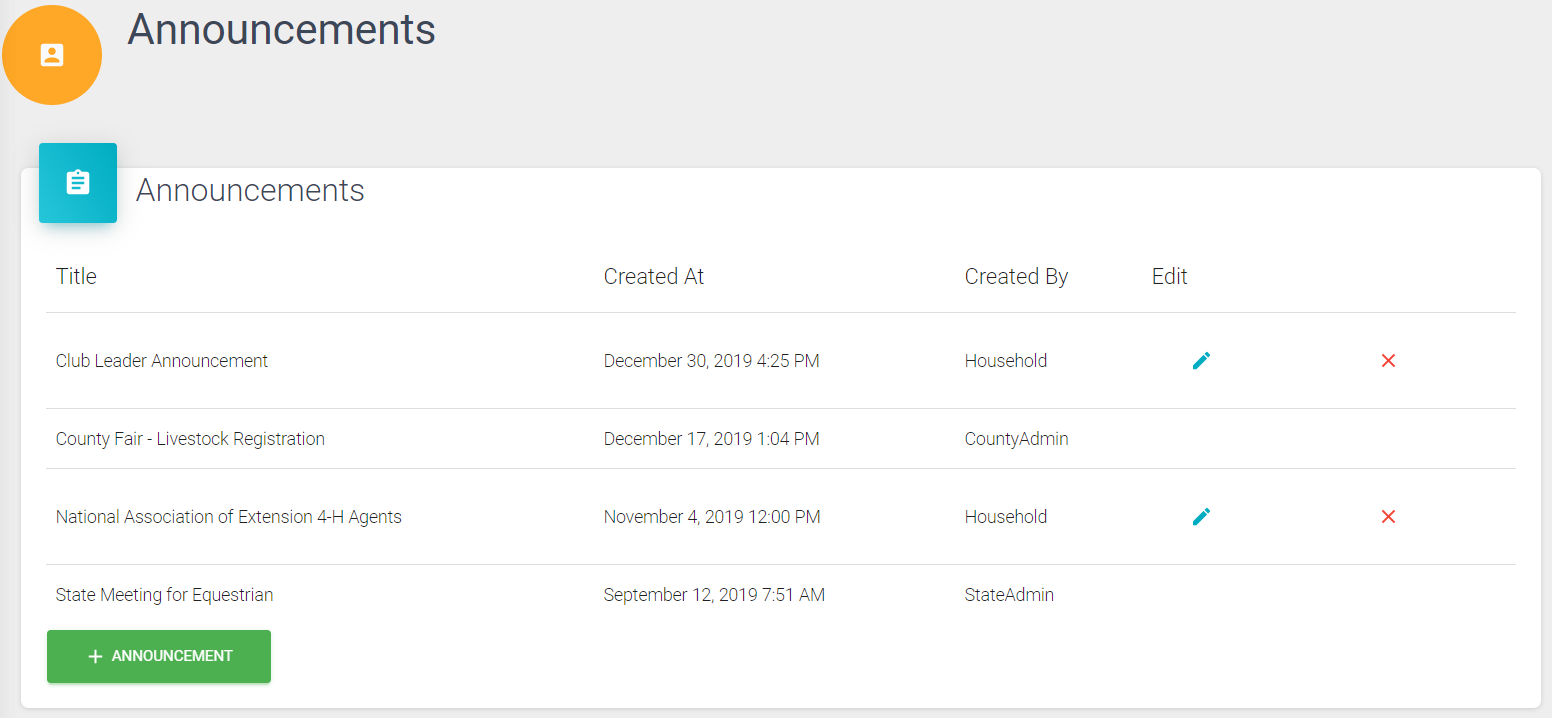The width and height of the screenshot is (1552, 718).
Task: Open the Club Leader Announcement title
Action: click(x=162, y=361)
